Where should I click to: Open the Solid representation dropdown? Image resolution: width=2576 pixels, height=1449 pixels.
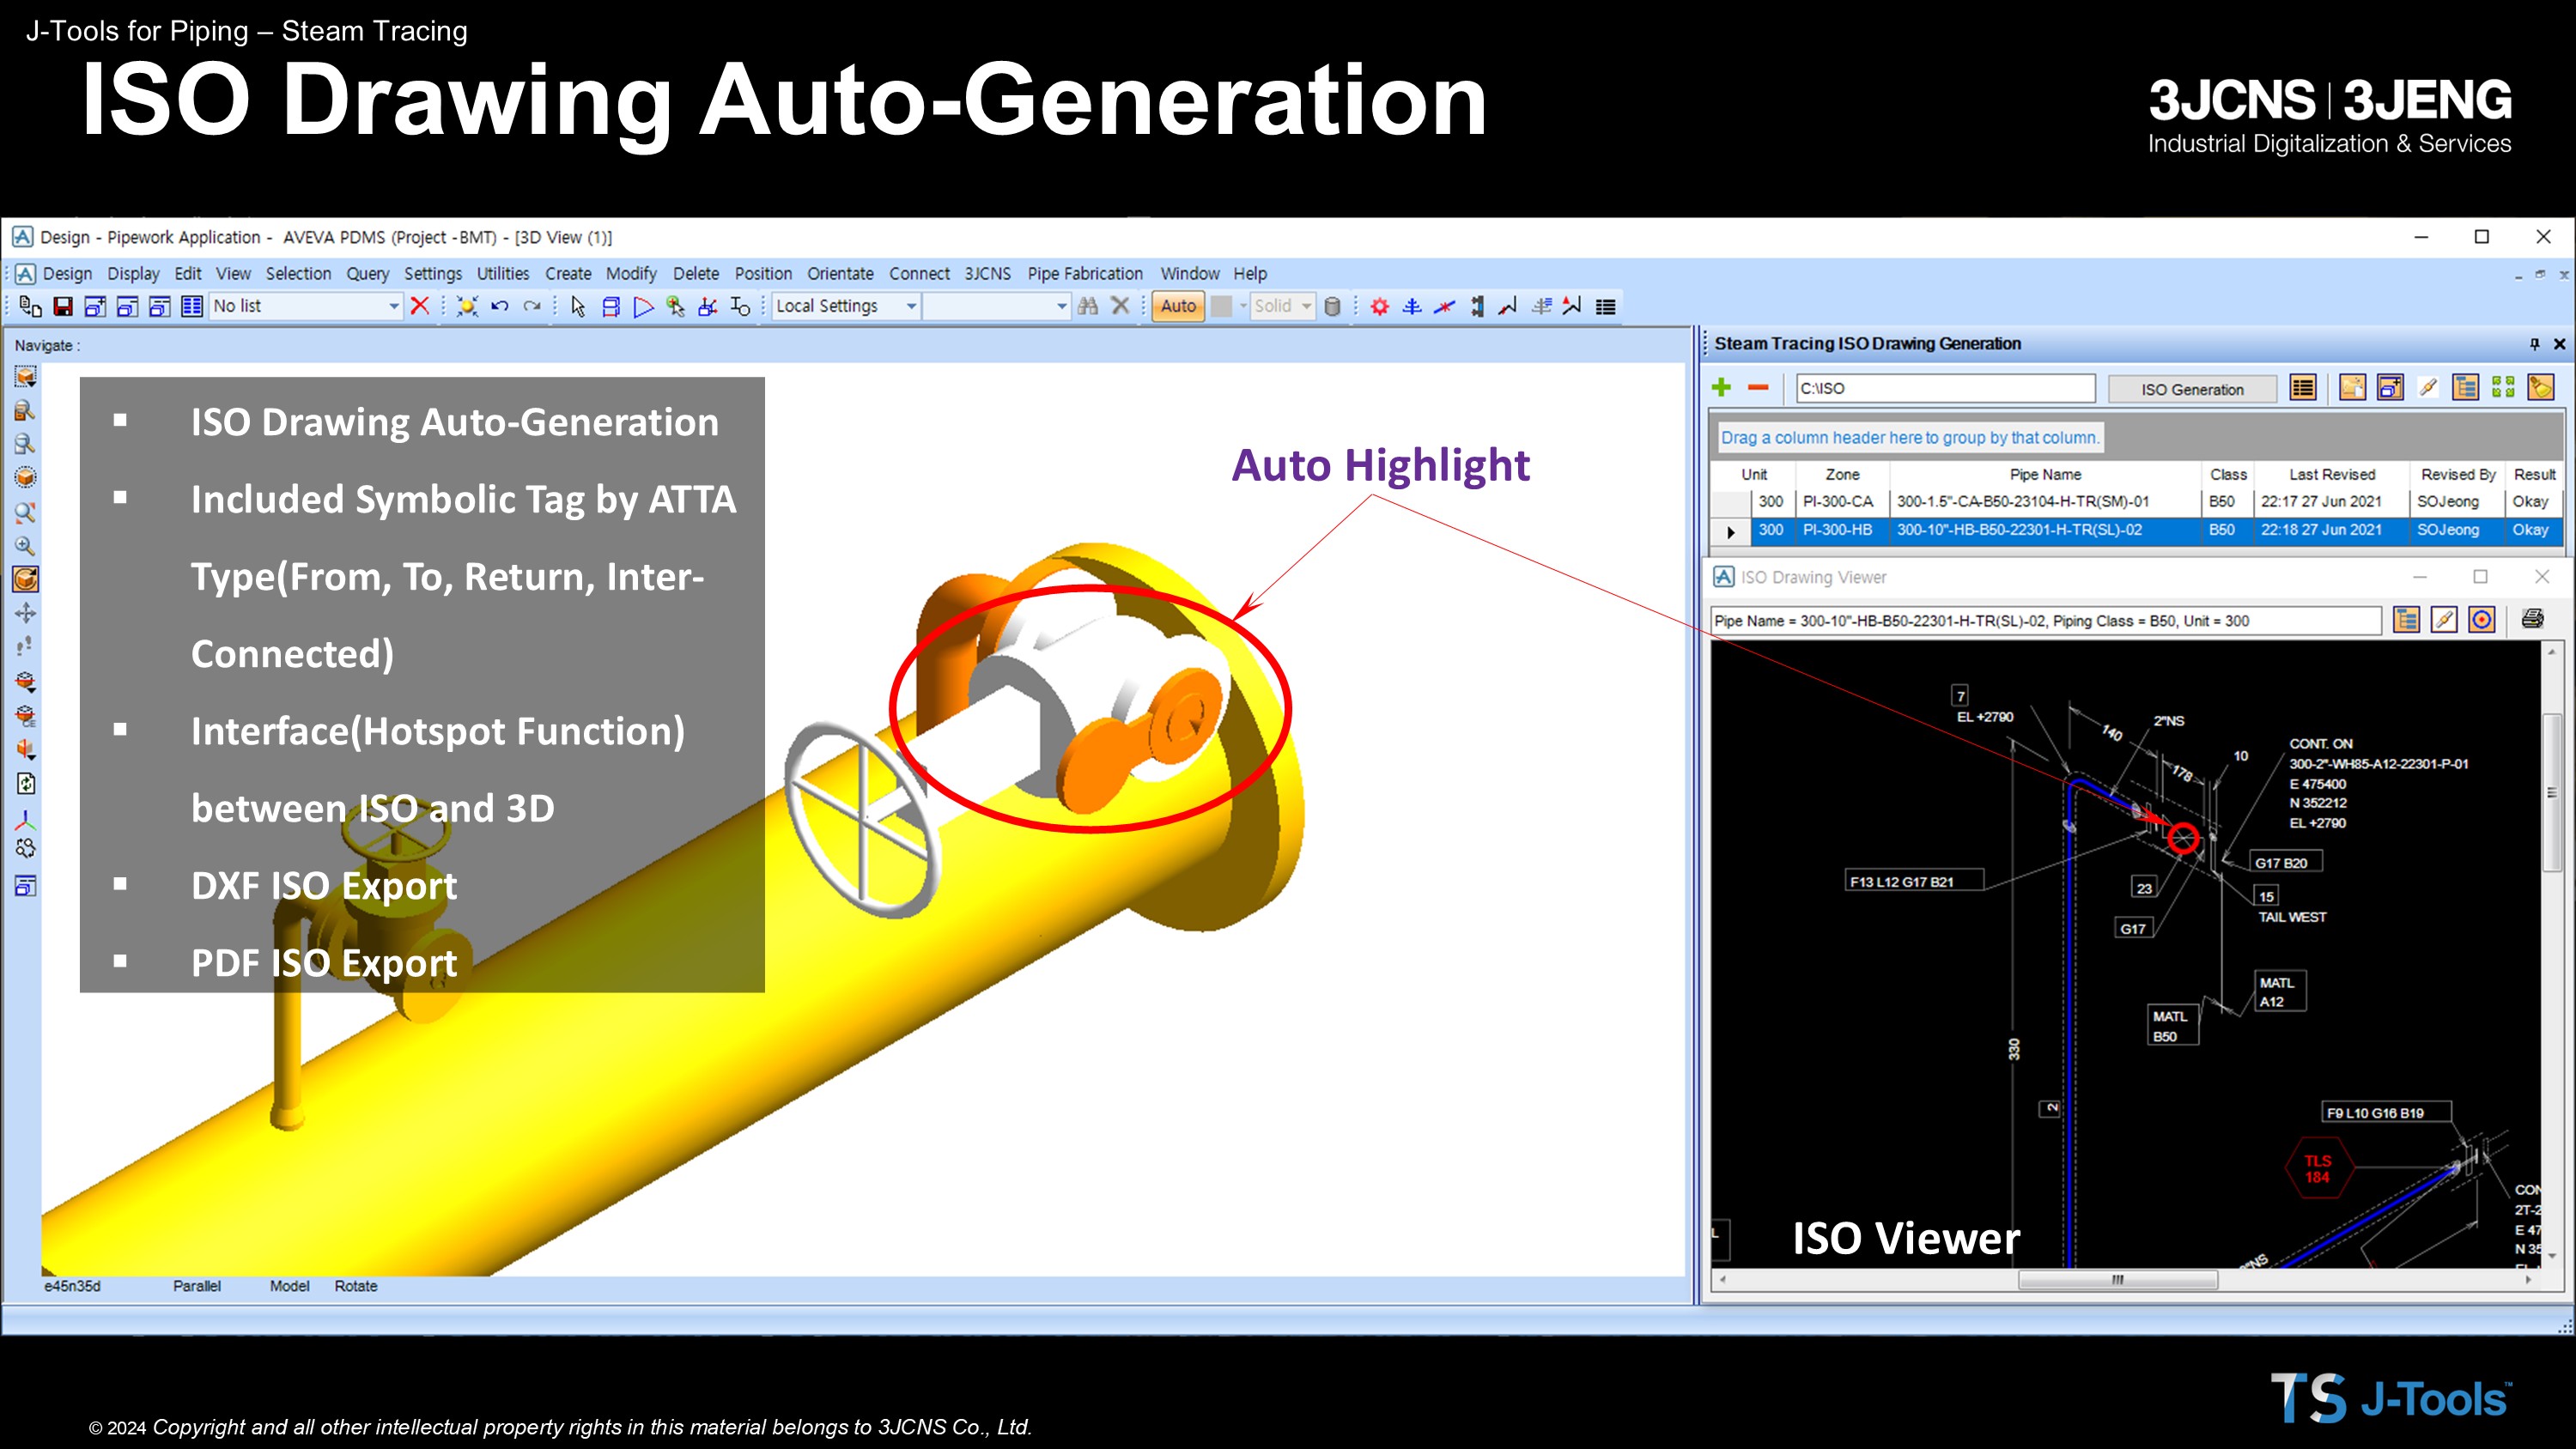click(1306, 306)
